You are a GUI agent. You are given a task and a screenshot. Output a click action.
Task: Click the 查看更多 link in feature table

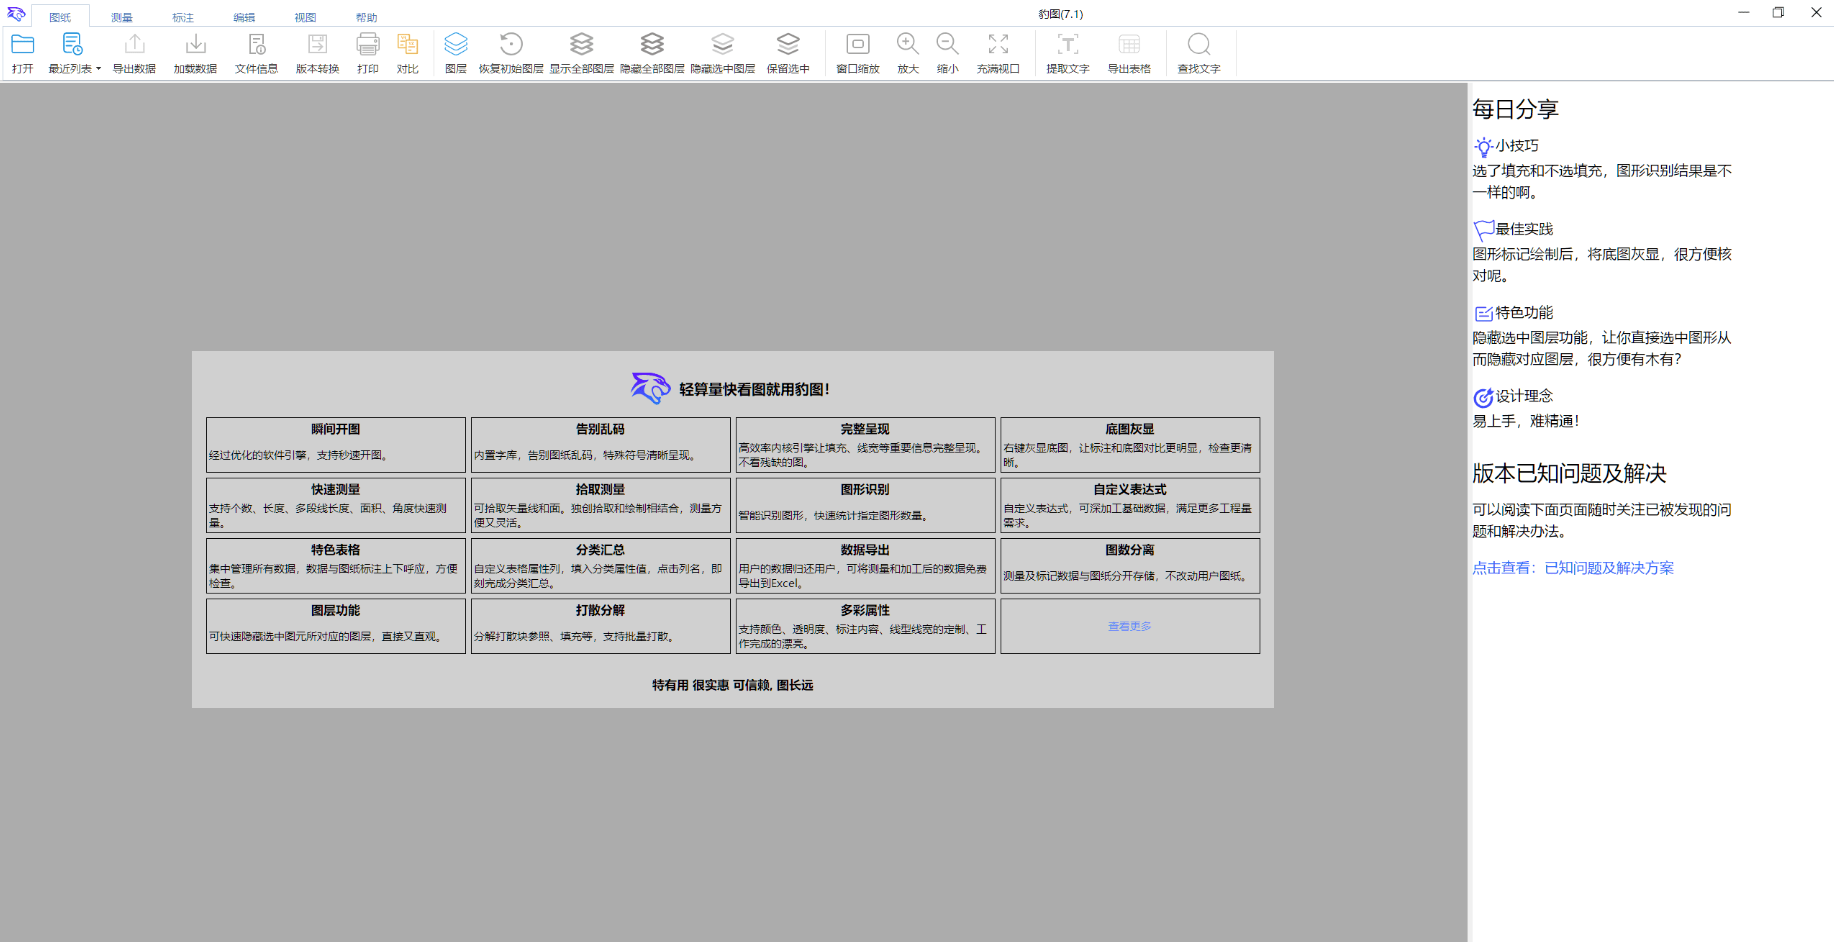pos(1130,626)
